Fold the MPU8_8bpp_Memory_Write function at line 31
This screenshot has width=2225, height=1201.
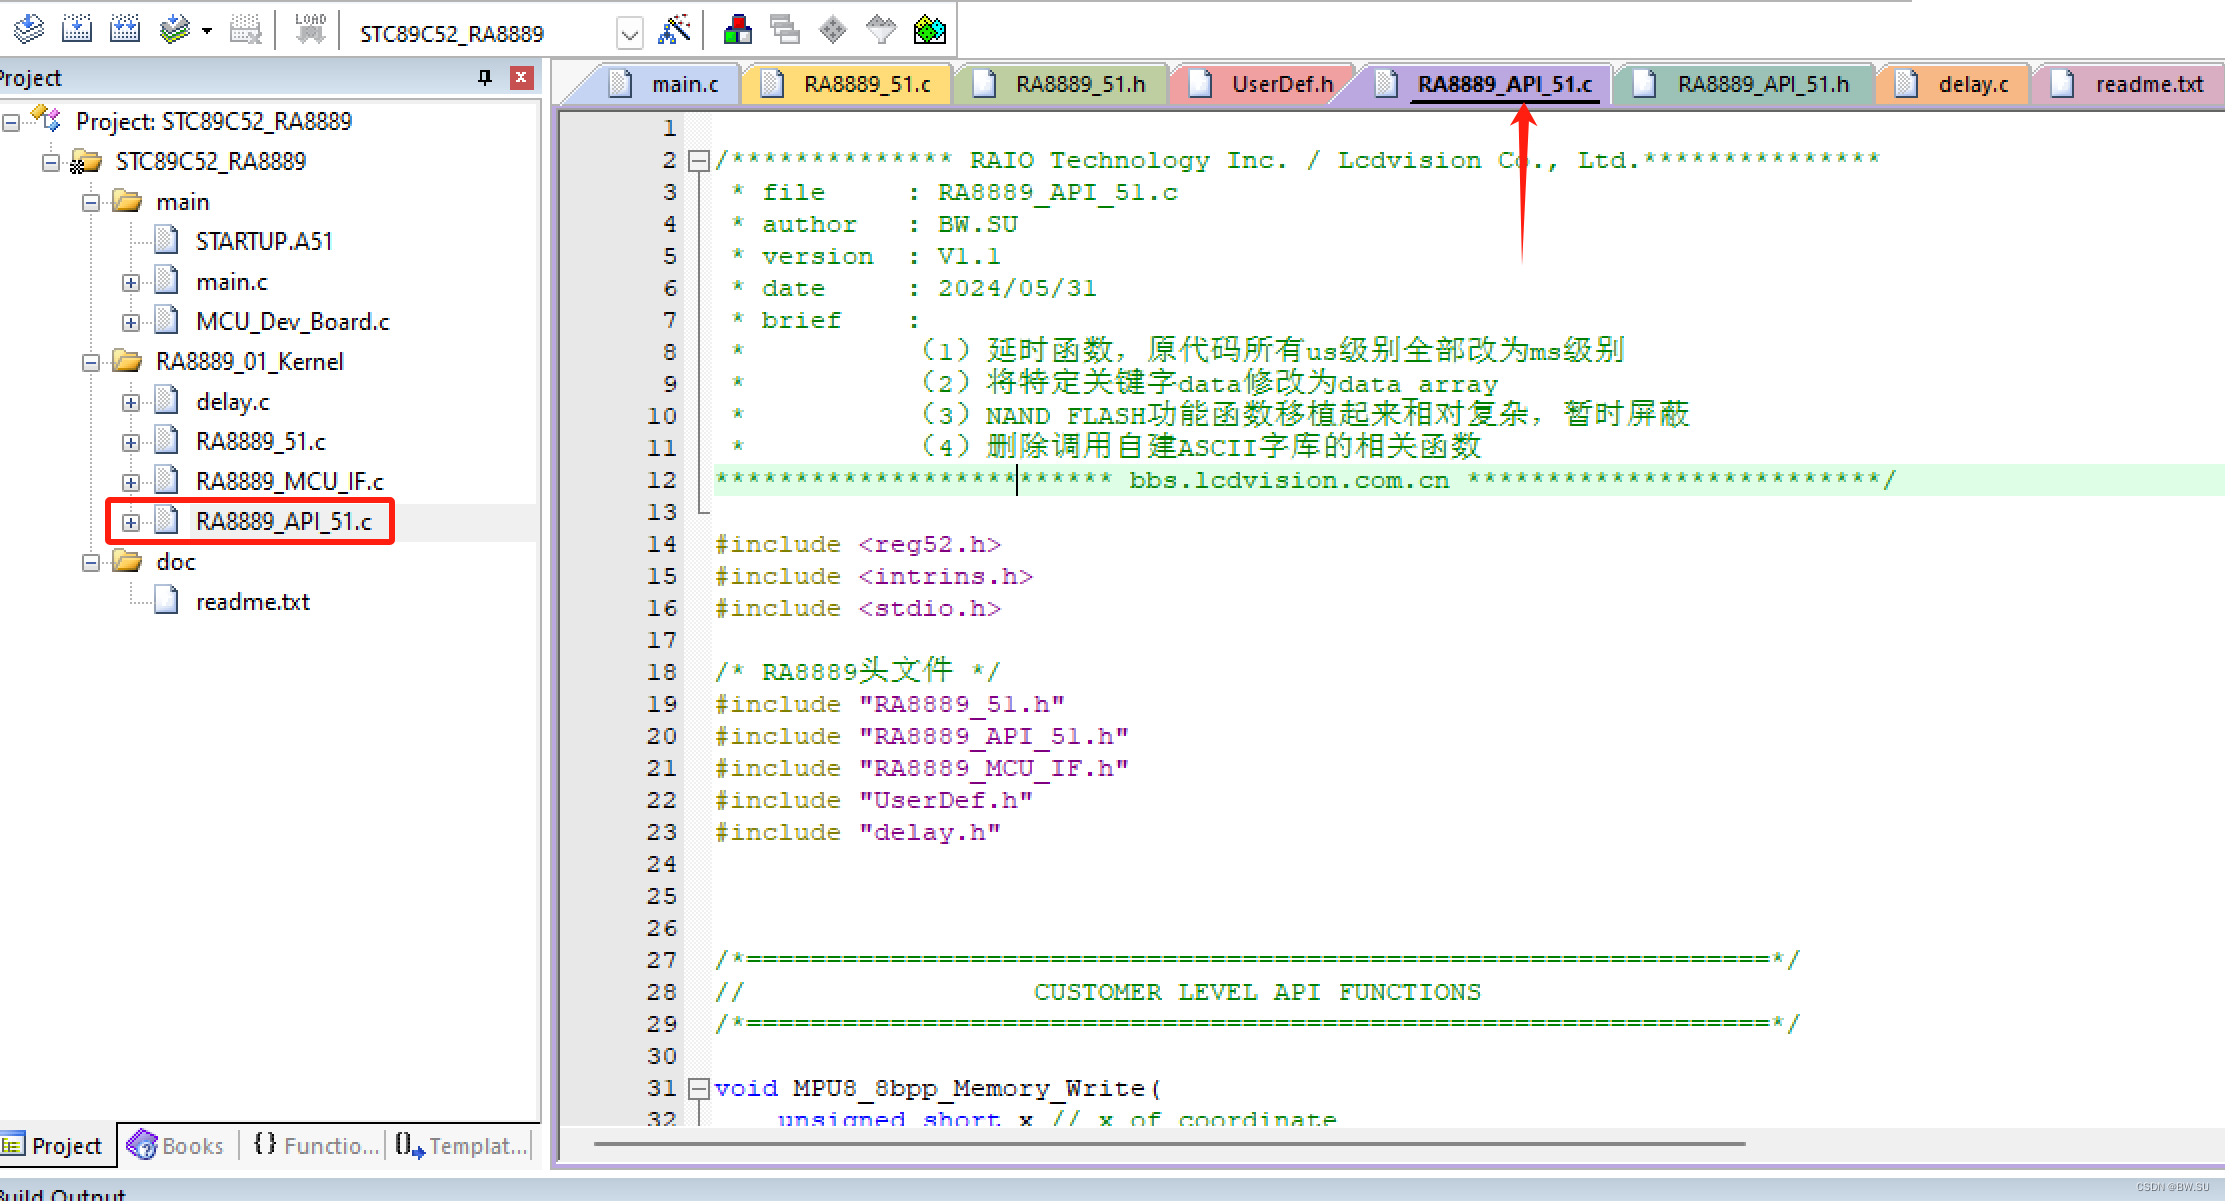pyautogui.click(x=699, y=1088)
